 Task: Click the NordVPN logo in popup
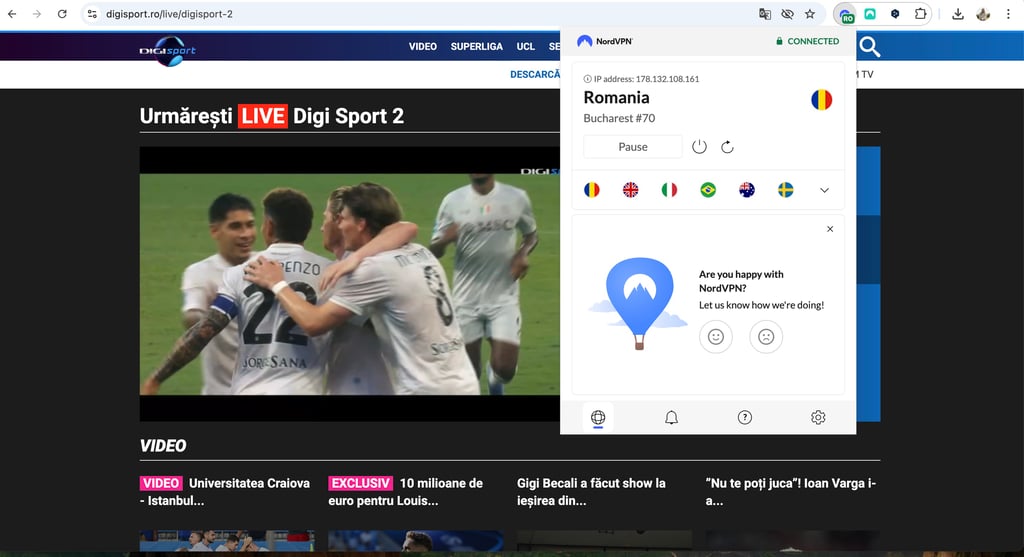click(x=605, y=41)
